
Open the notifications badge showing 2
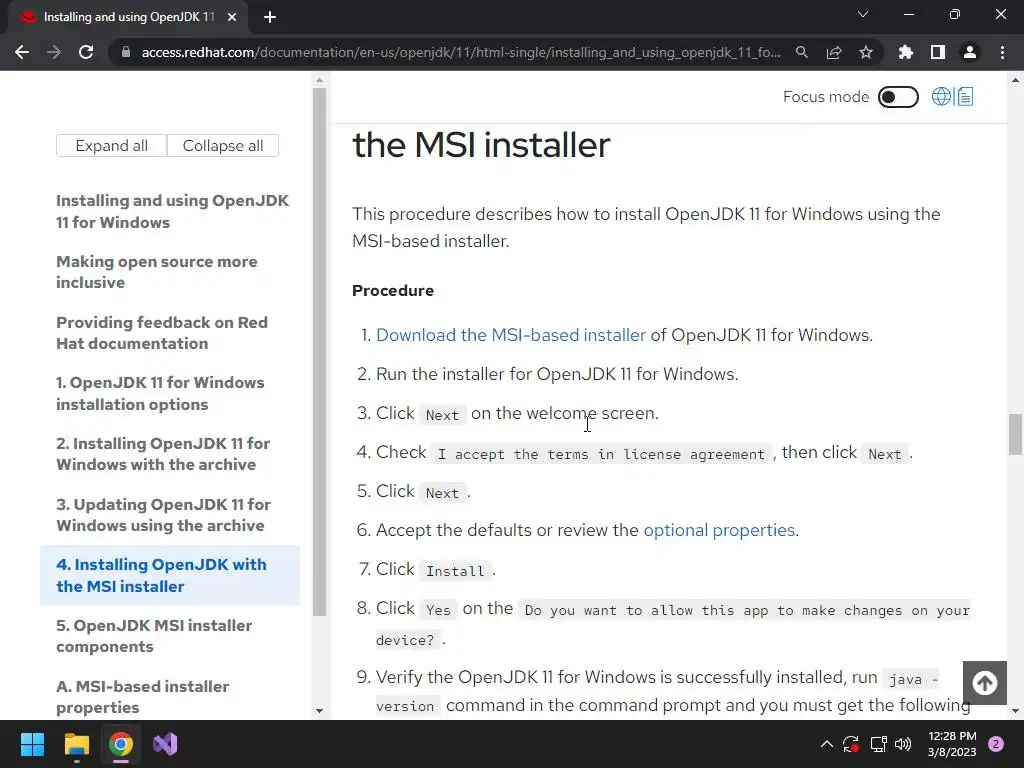(996, 744)
